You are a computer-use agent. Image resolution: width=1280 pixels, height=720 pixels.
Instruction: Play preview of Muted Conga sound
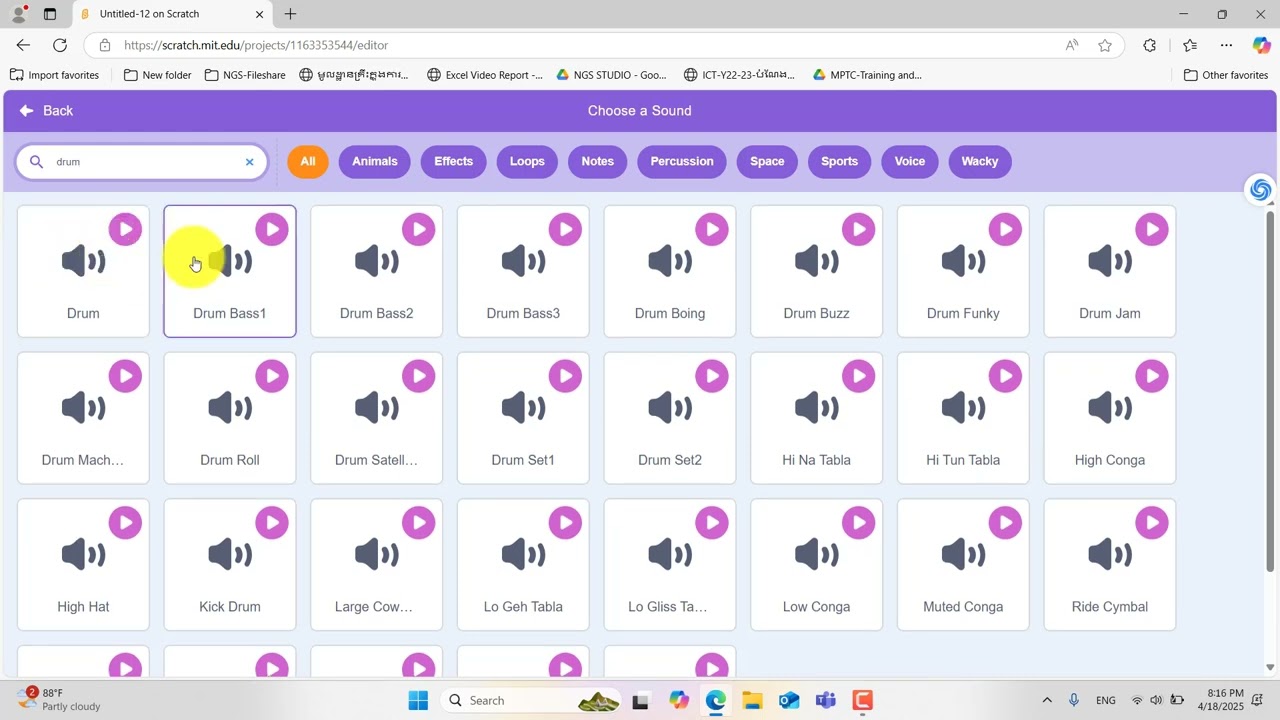tap(1005, 523)
